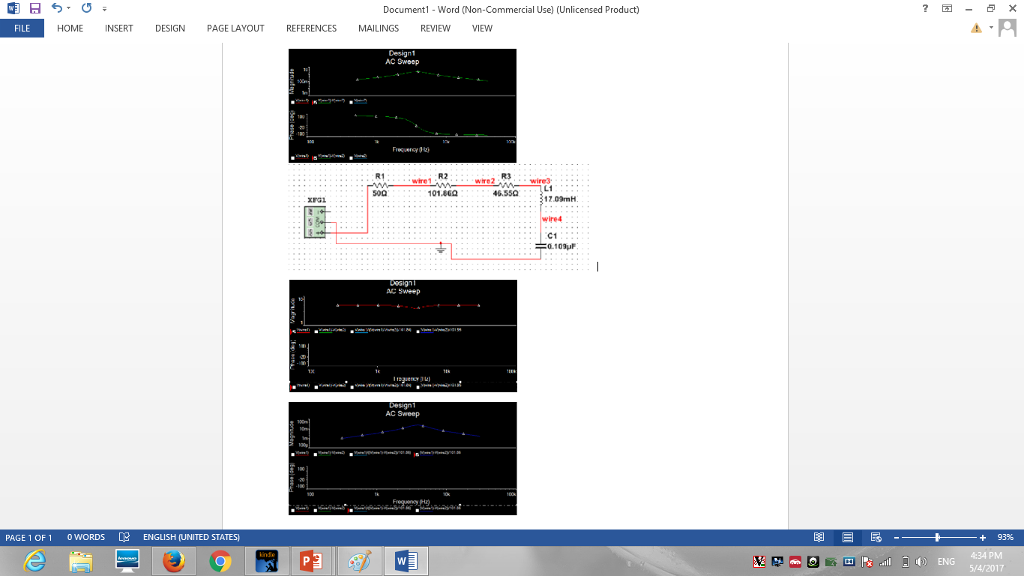Click the 93% zoom level button

click(x=1005, y=537)
